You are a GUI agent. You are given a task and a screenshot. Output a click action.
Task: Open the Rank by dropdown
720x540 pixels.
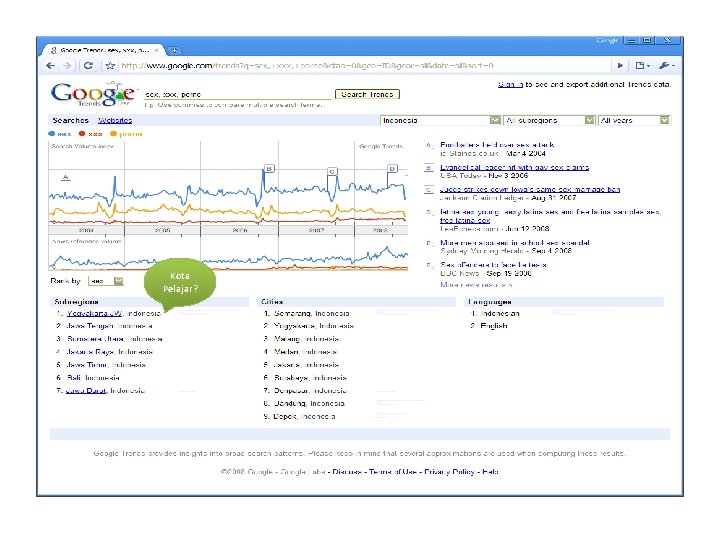(106, 281)
